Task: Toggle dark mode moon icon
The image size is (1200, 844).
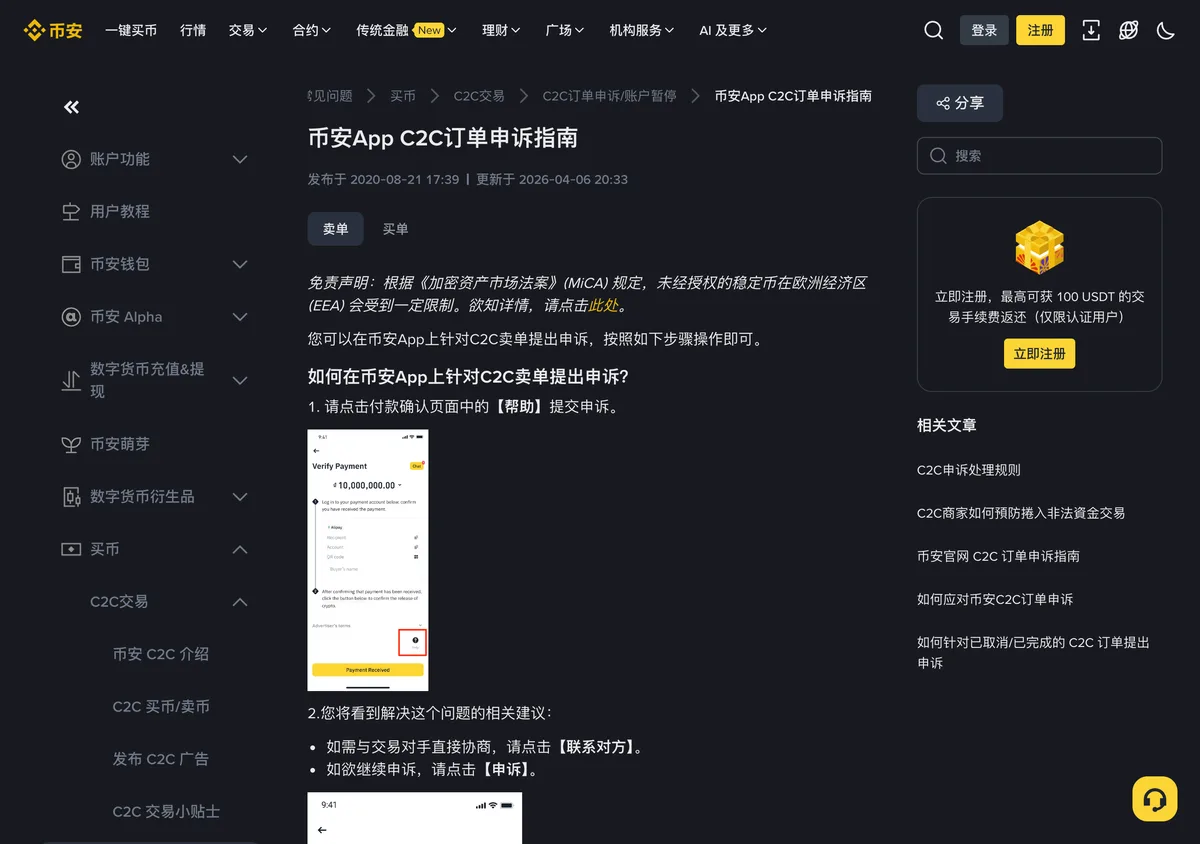Action: point(1165,30)
